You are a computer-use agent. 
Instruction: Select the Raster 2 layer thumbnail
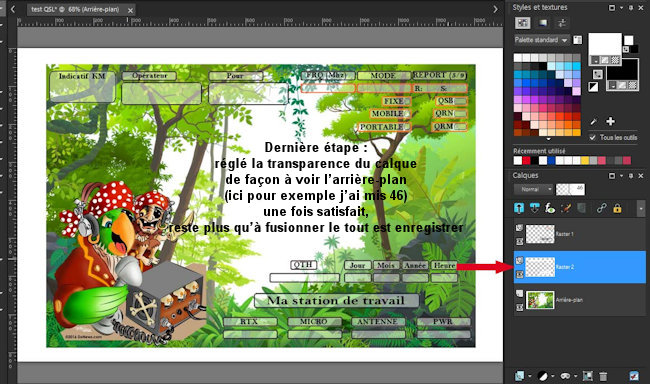coord(540,267)
